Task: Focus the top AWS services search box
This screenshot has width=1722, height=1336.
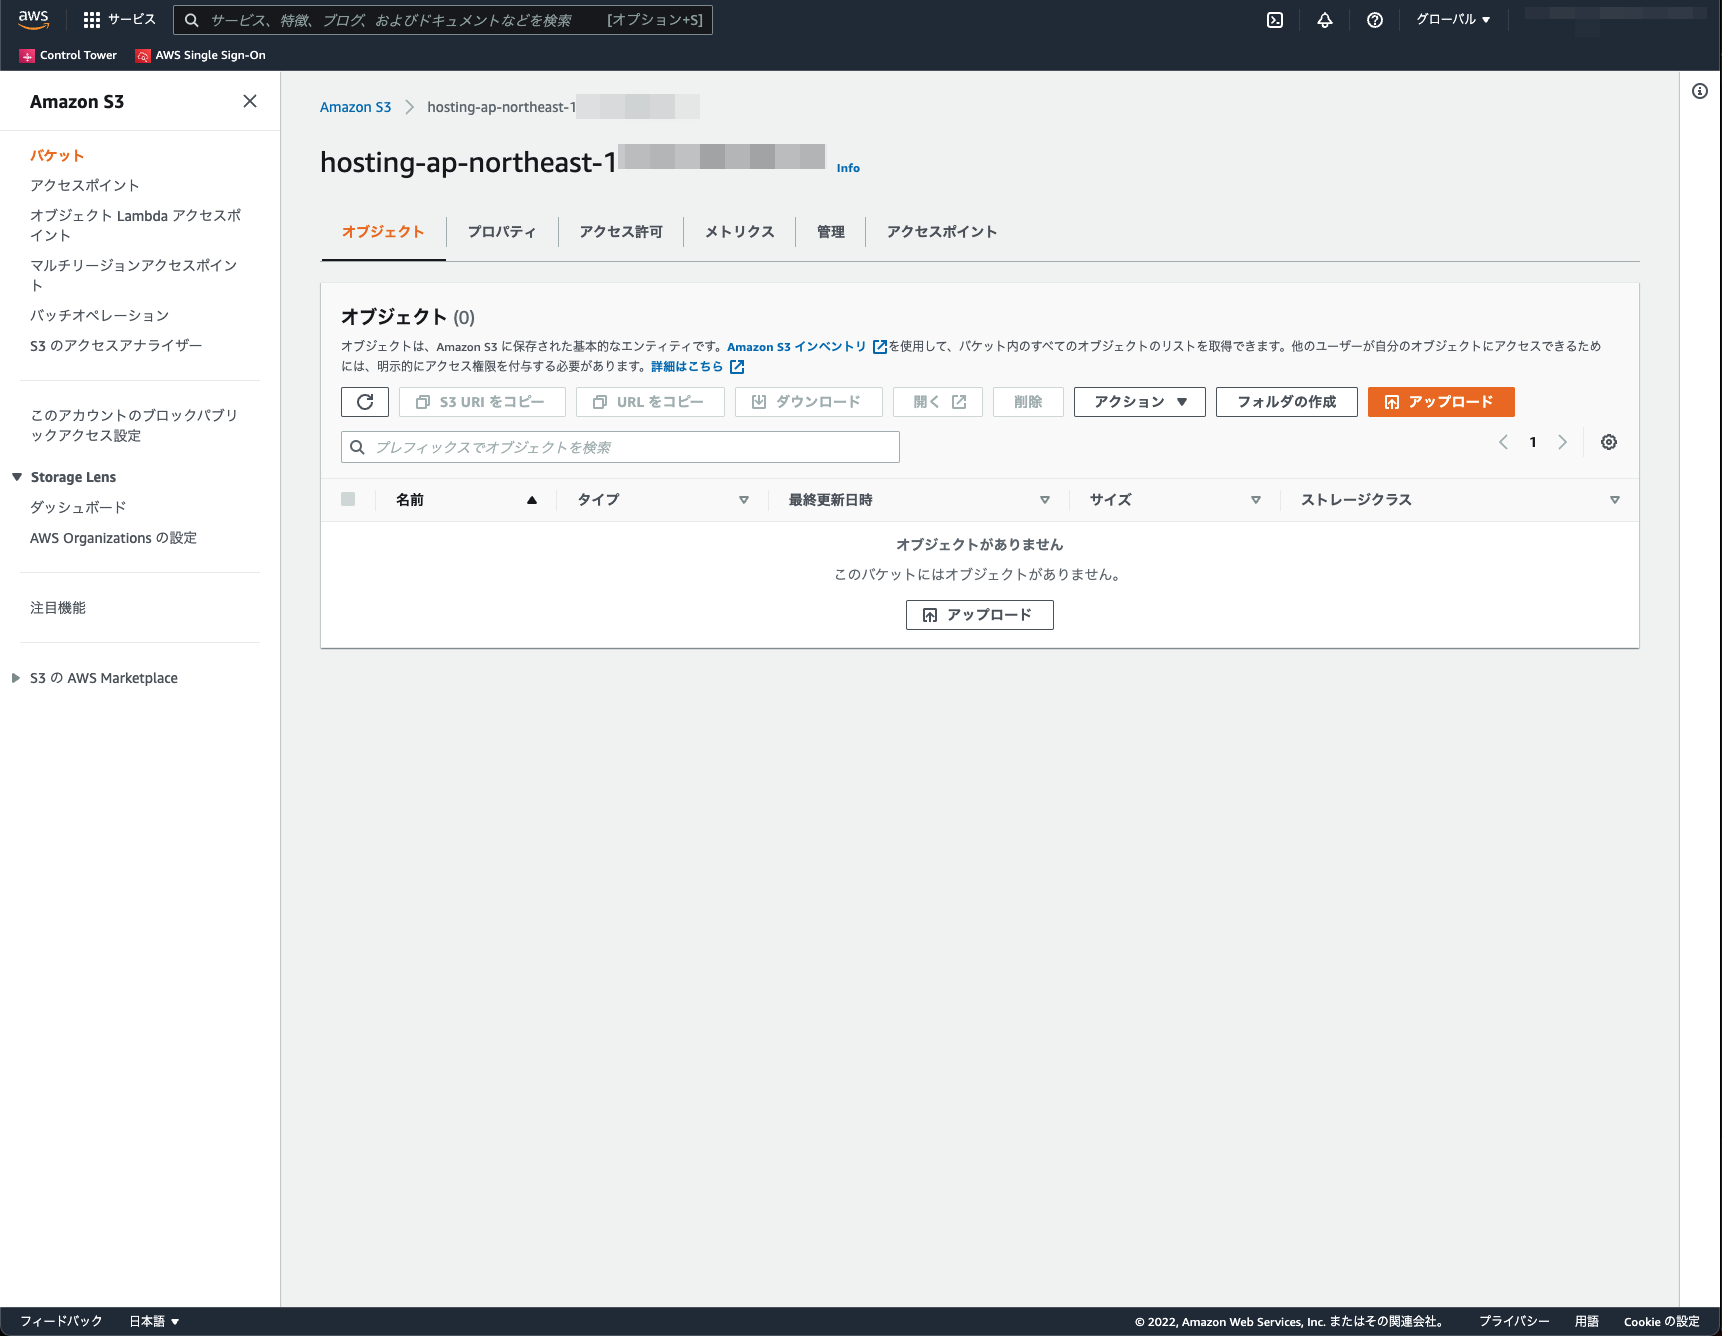Action: 443,20
